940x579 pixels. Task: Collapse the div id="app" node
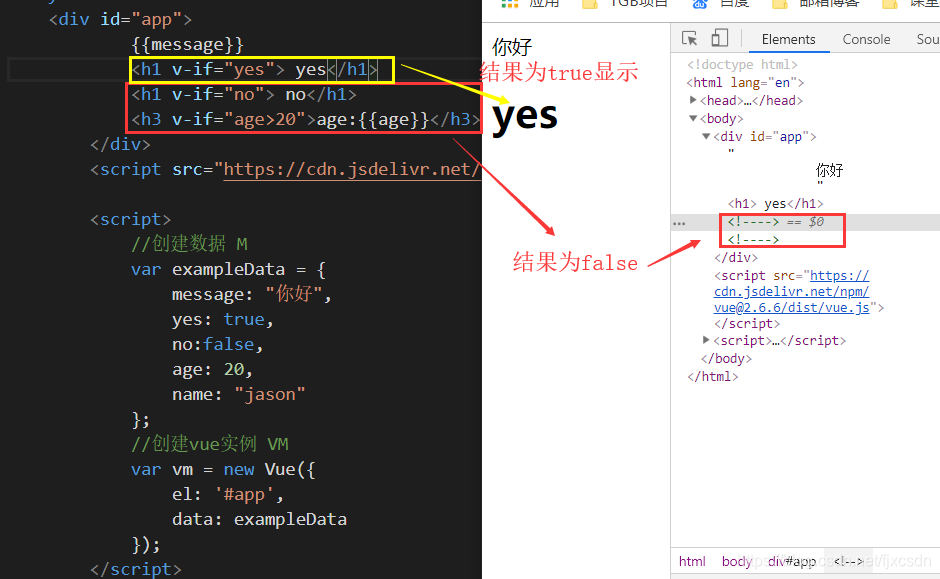706,136
